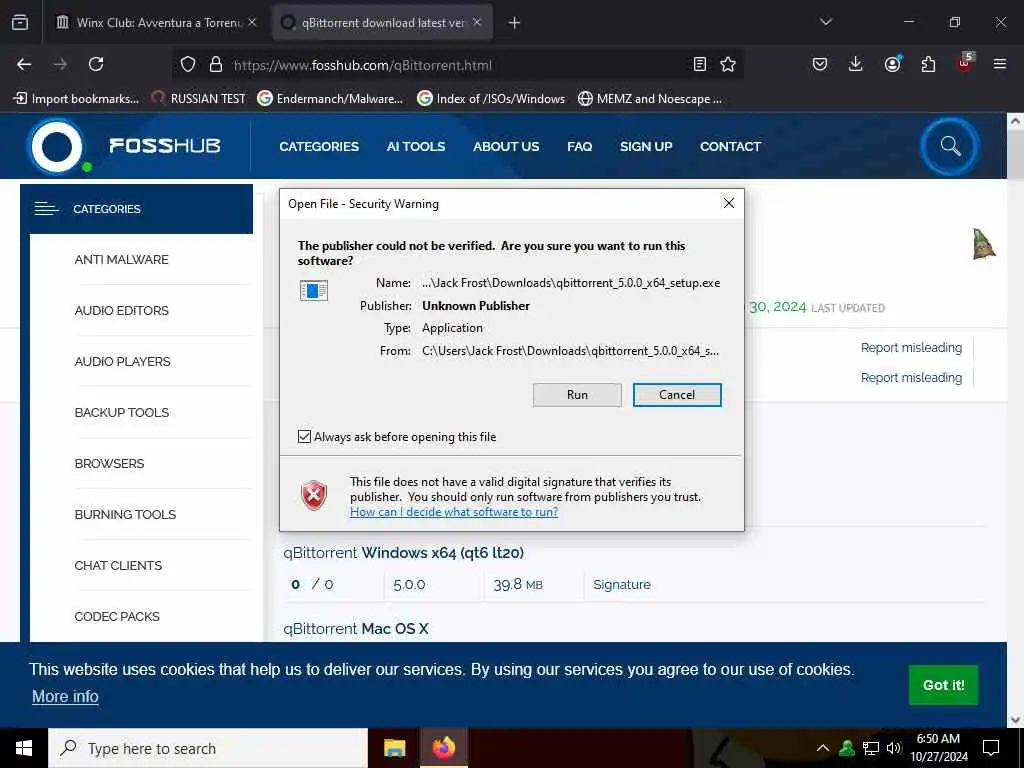Open AI TOOLS menu item
1024x768 pixels.
(x=415, y=146)
